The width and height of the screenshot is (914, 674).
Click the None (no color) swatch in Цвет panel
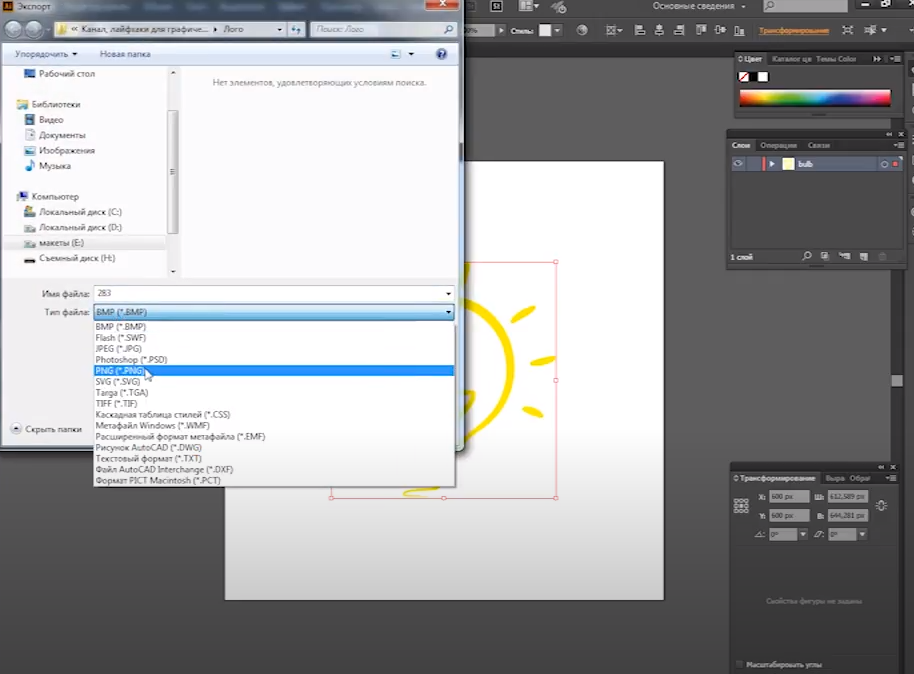(745, 77)
